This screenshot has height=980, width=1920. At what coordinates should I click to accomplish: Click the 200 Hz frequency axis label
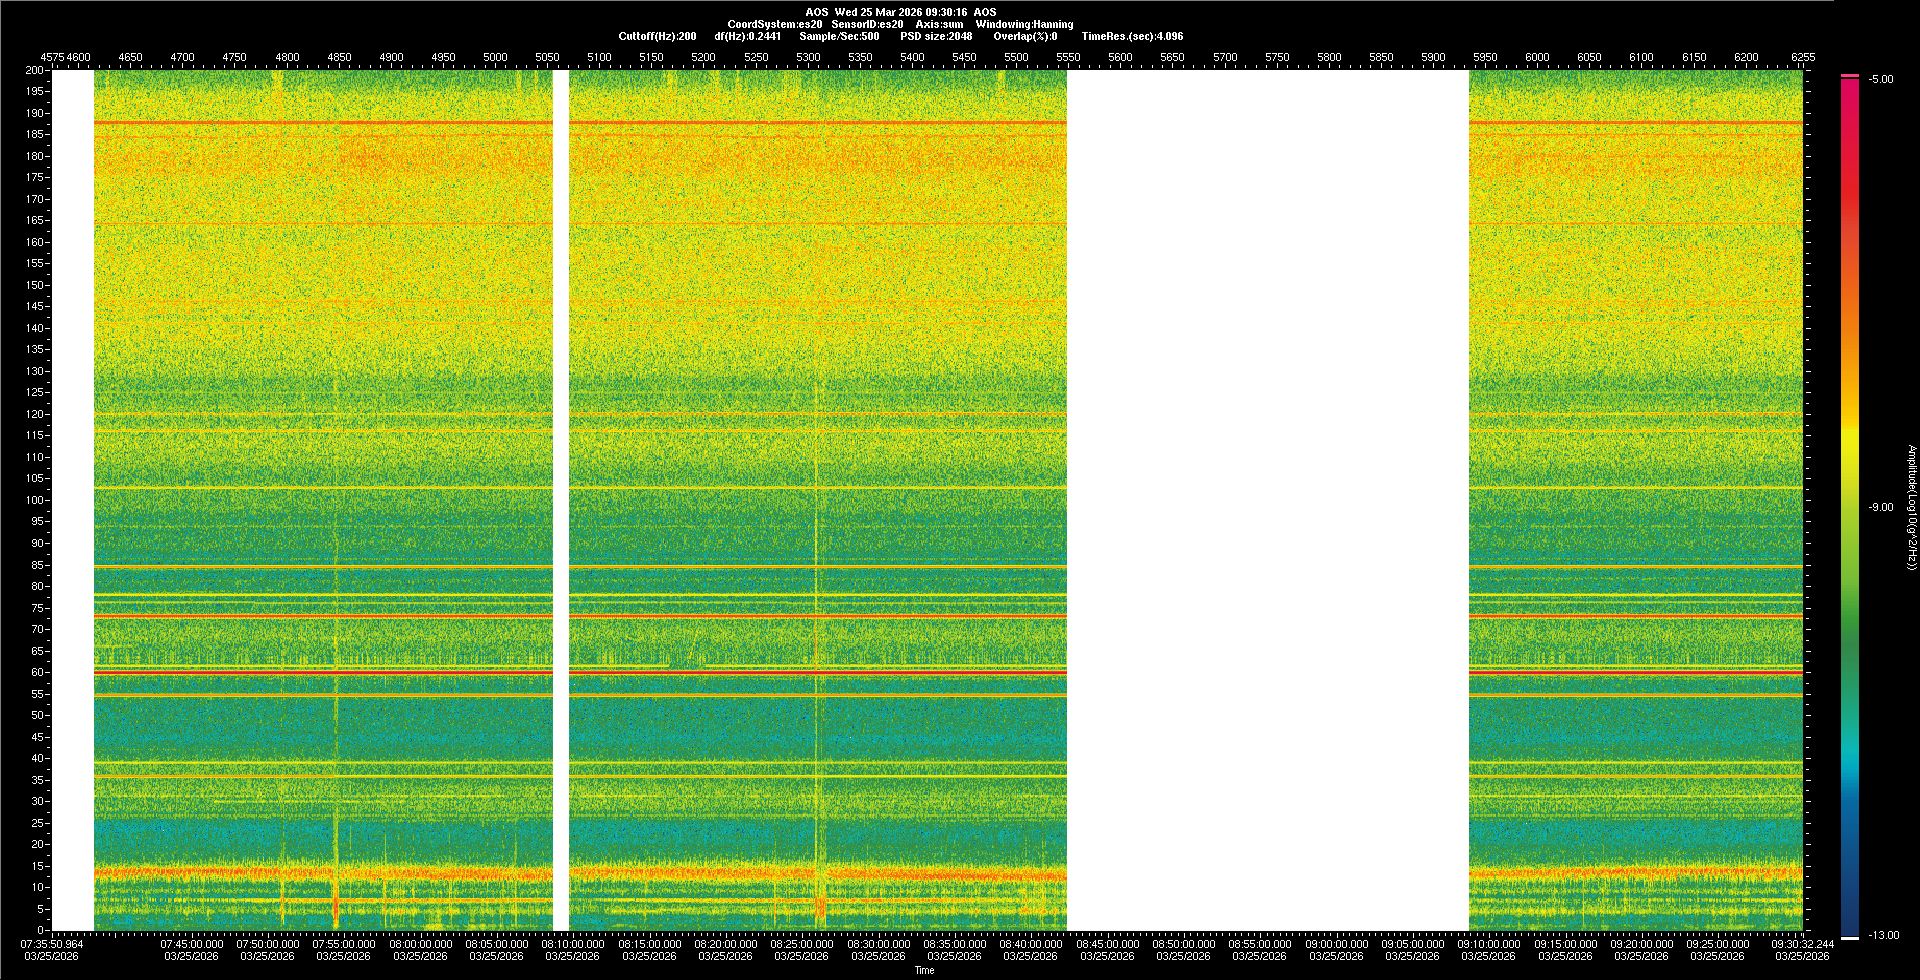click(34, 70)
